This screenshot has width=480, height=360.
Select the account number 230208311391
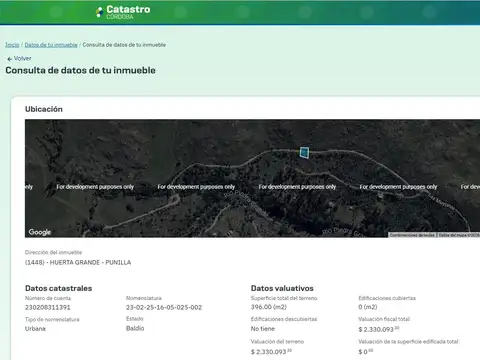(48, 307)
